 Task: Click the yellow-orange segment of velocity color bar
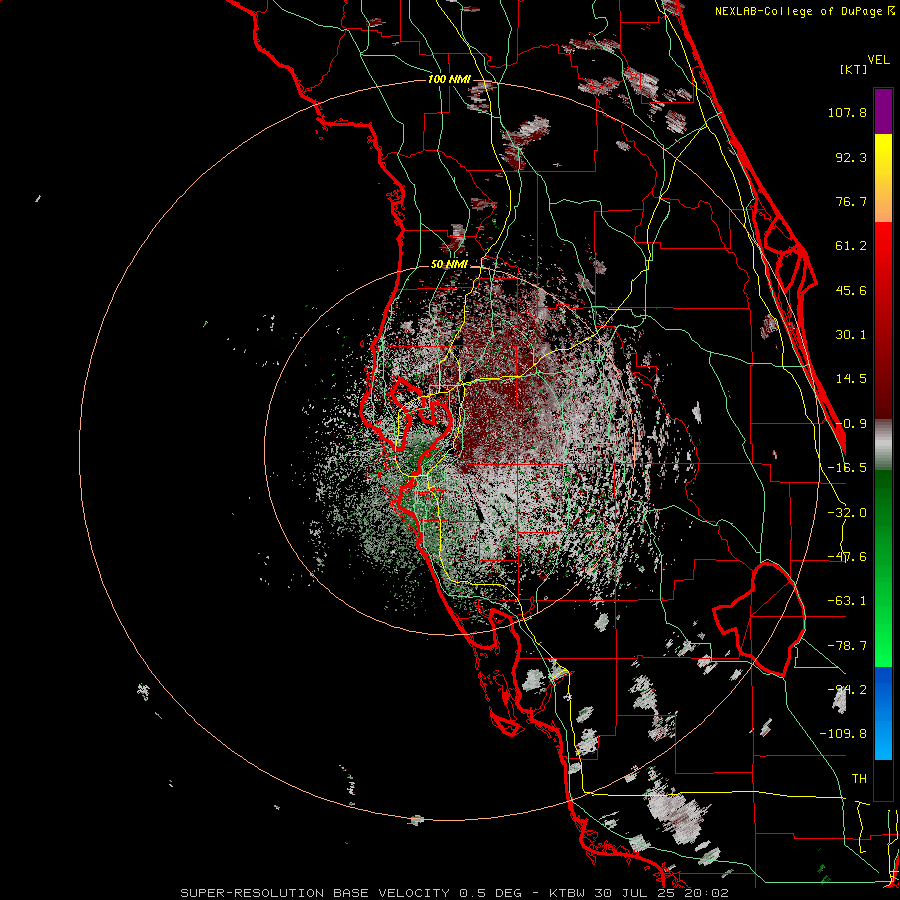[x=883, y=178]
